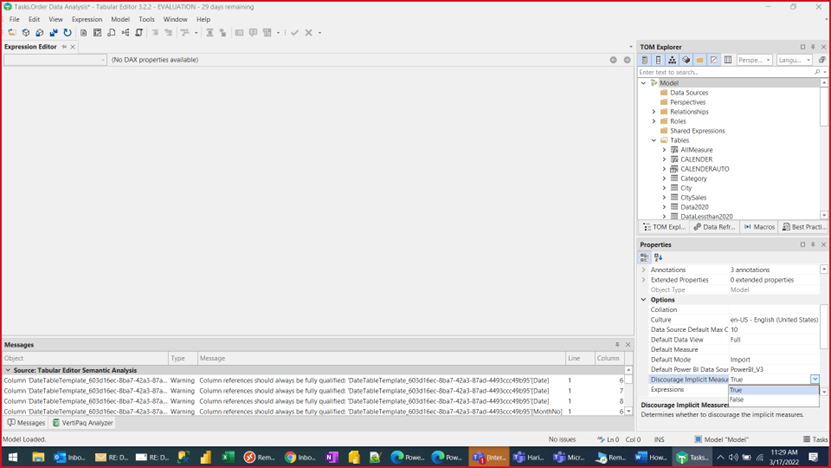
Task: Select the CitySales table
Action: tap(693, 198)
